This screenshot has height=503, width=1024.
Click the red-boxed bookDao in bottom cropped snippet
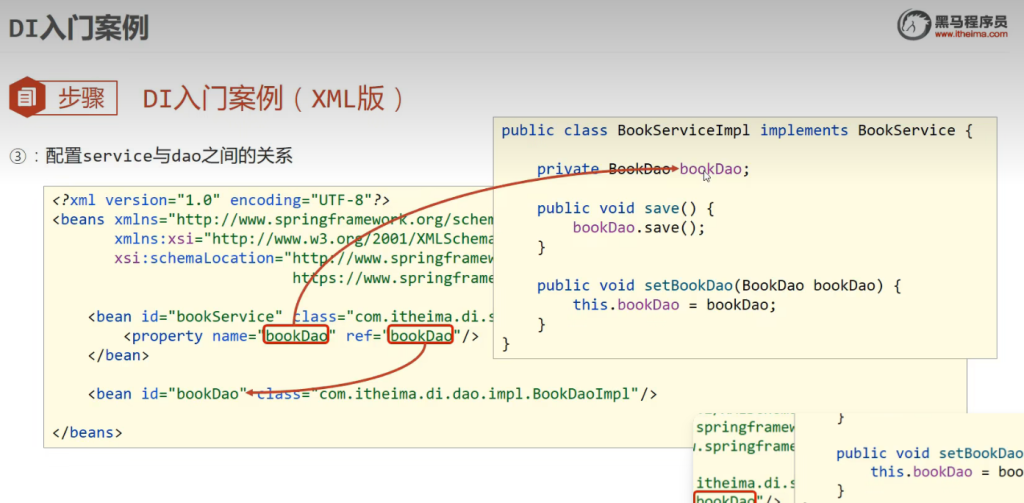725,498
